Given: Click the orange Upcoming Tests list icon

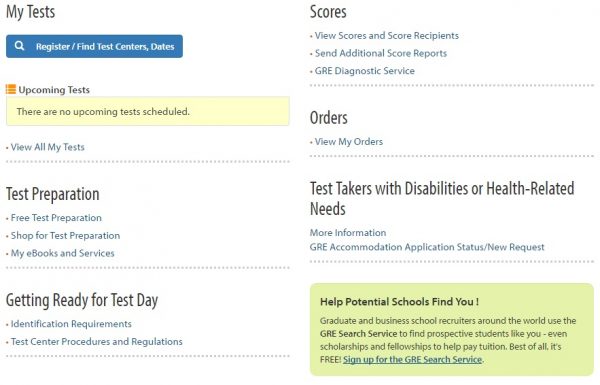Looking at the screenshot, I should (x=11, y=90).
